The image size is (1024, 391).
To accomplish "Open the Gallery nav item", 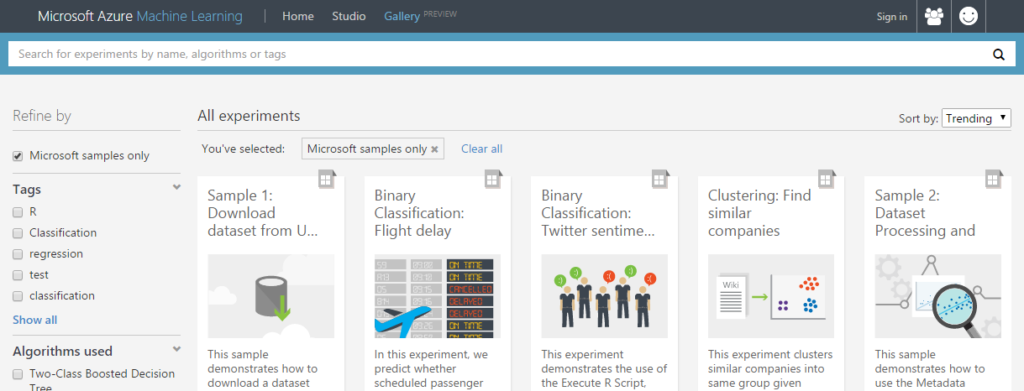I will [x=402, y=16].
